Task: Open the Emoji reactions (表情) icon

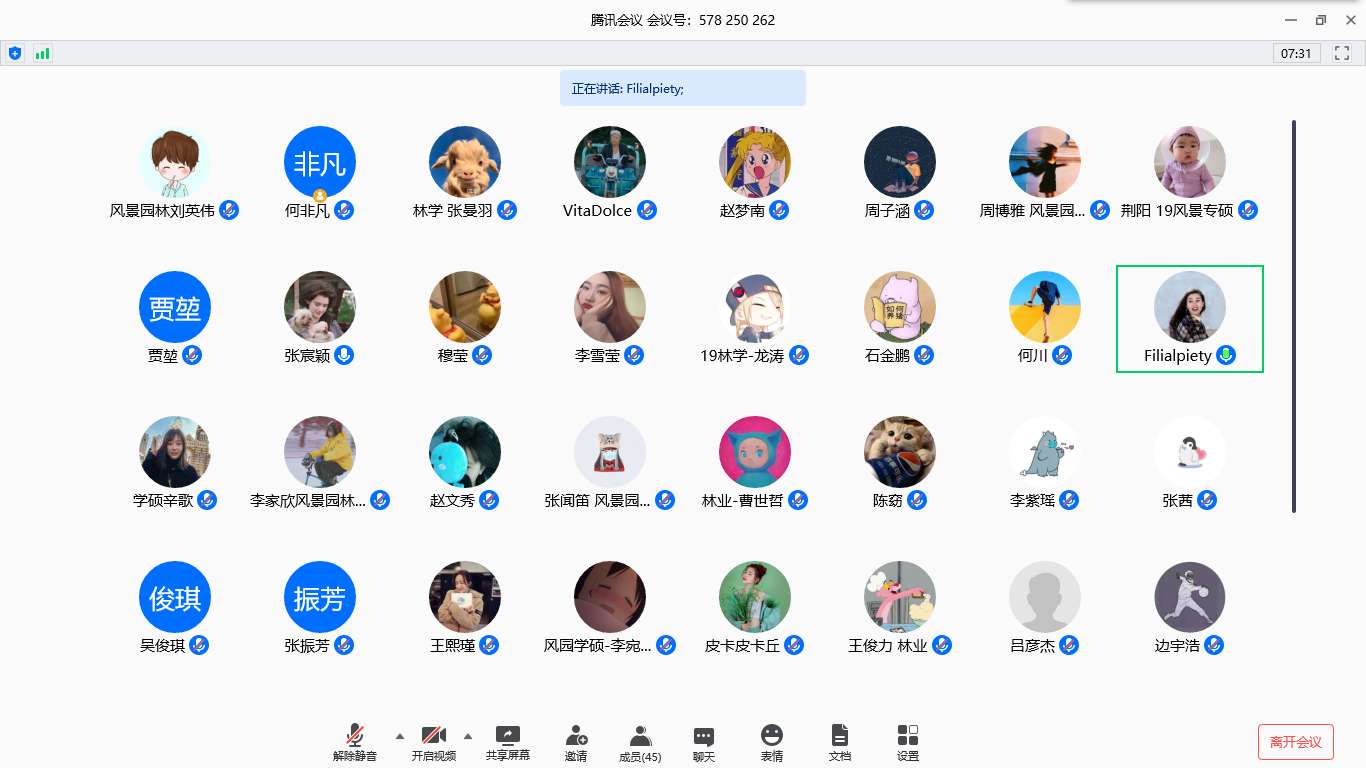Action: tap(771, 743)
